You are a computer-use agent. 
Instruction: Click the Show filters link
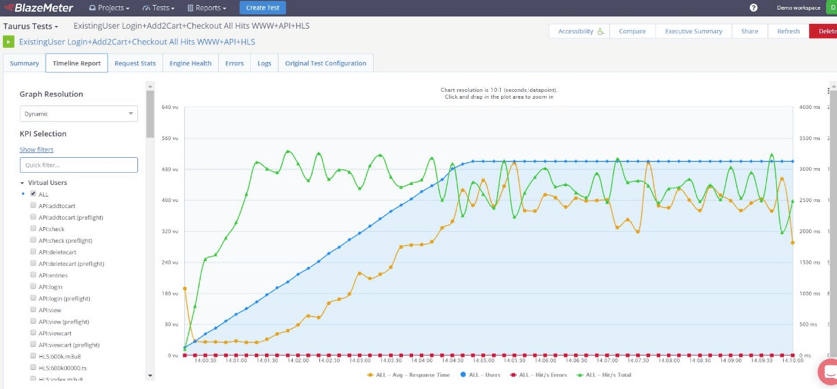(36, 149)
